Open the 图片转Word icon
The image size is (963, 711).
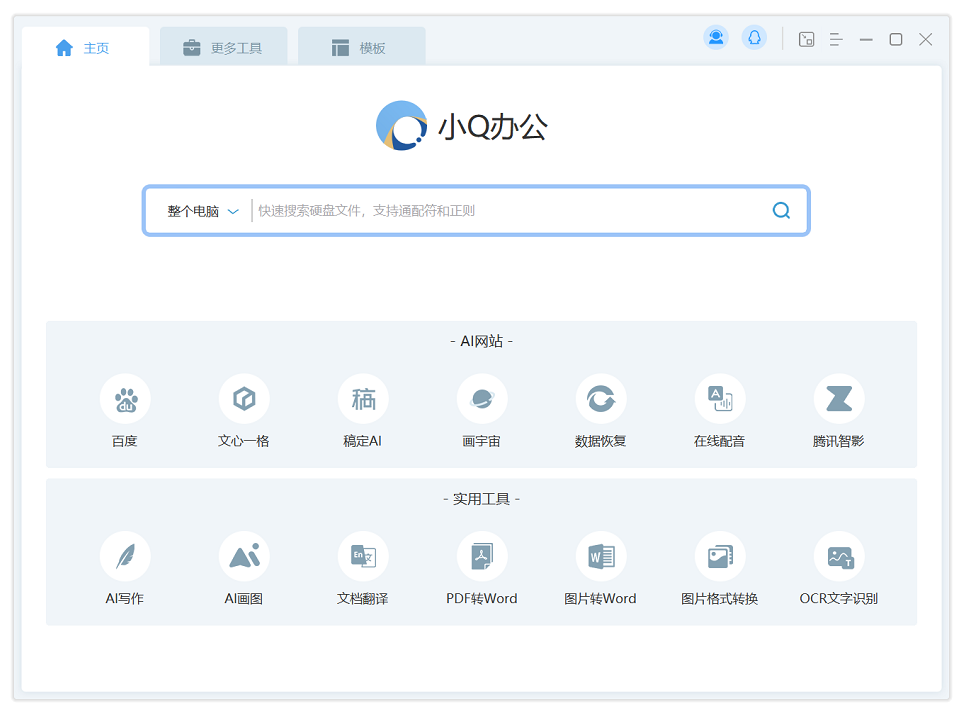point(601,556)
